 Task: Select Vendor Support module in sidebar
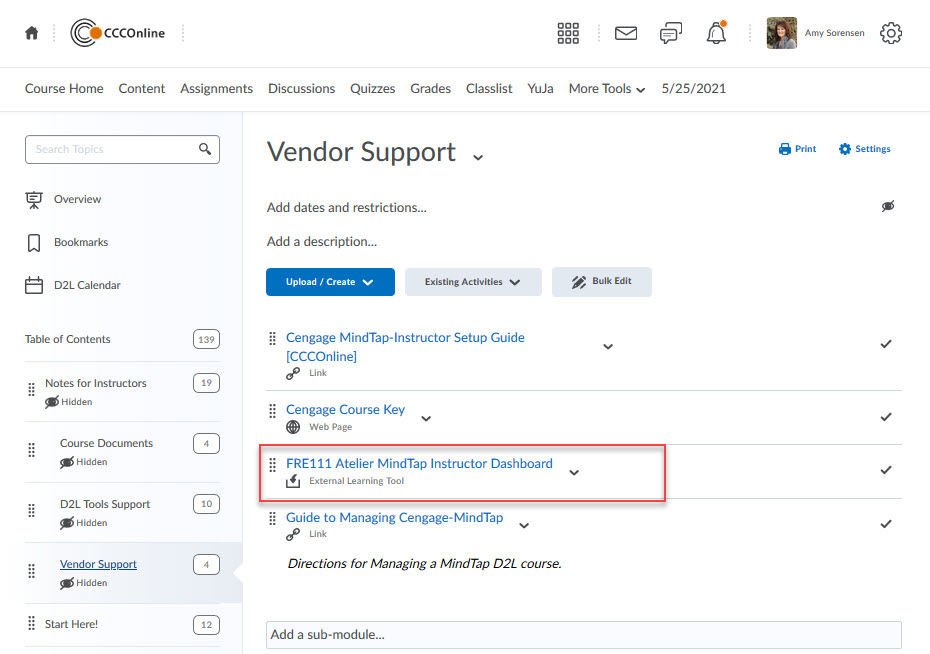98,564
